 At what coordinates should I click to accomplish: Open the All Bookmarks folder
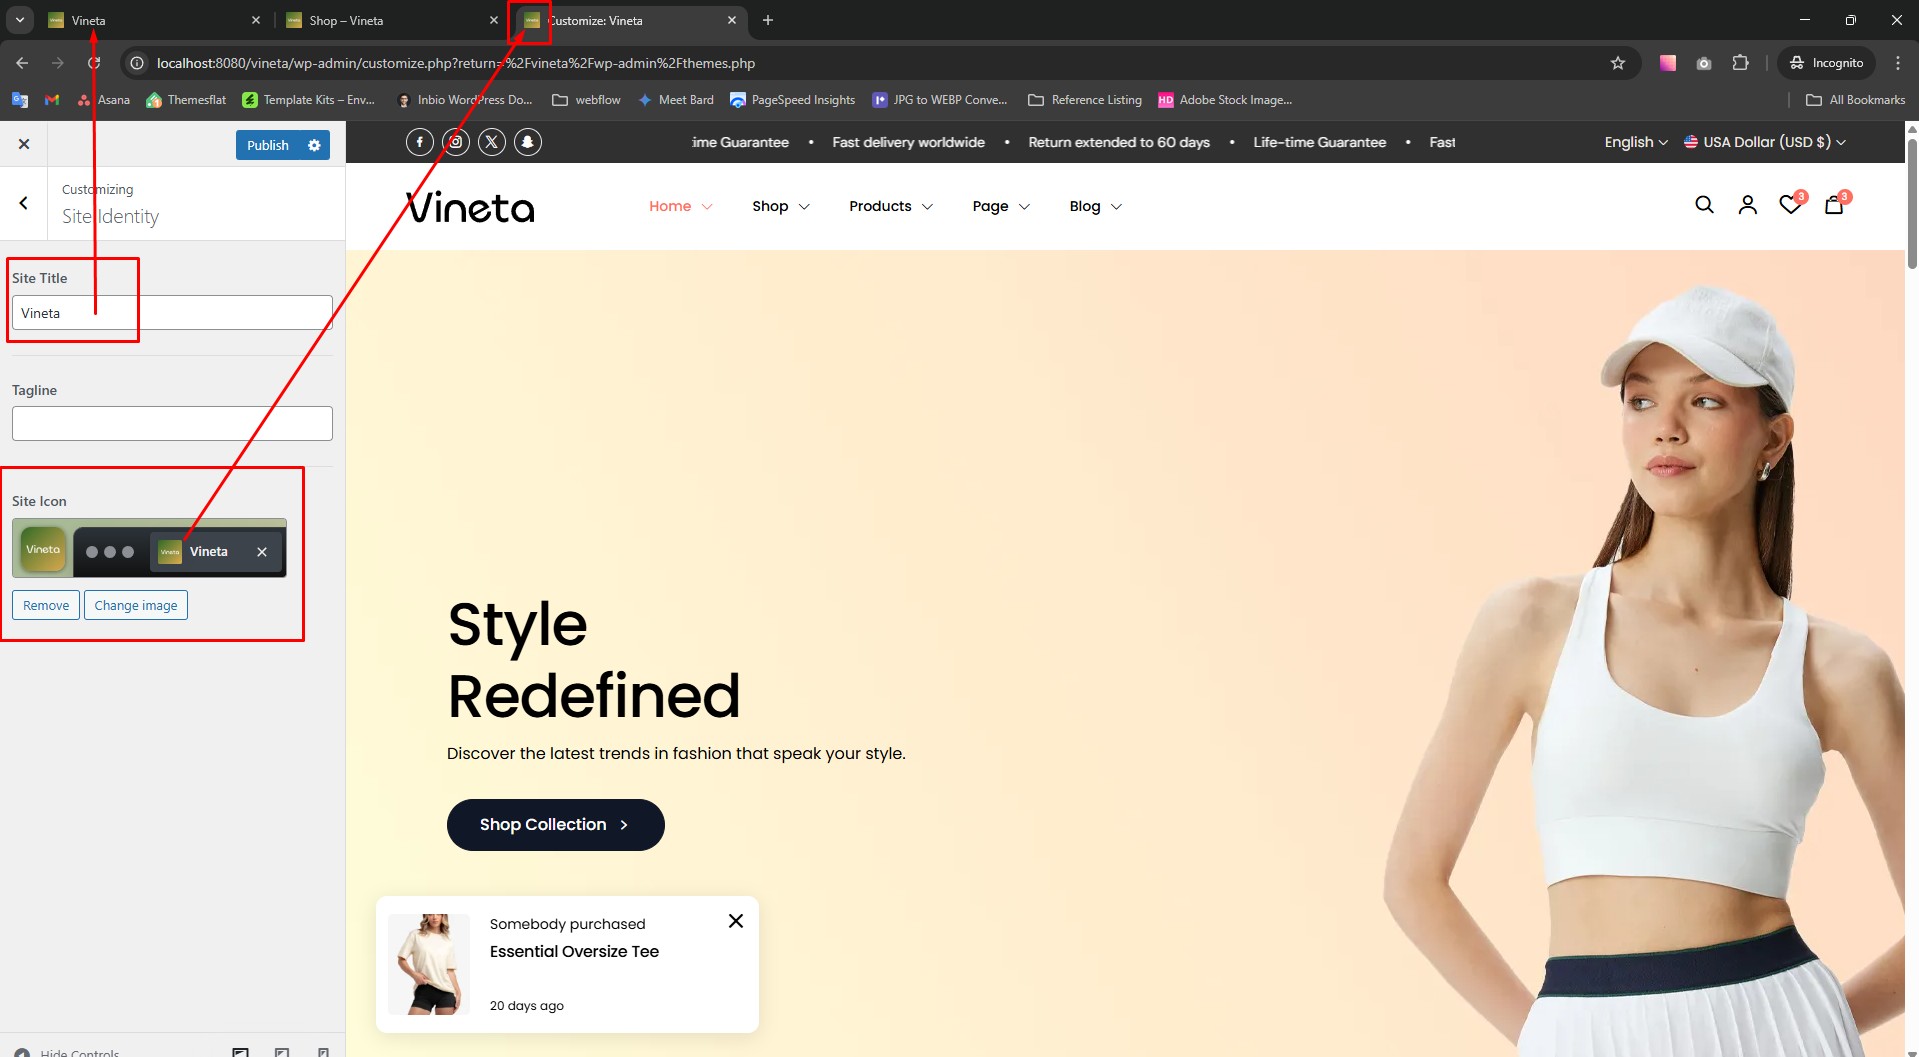1856,100
